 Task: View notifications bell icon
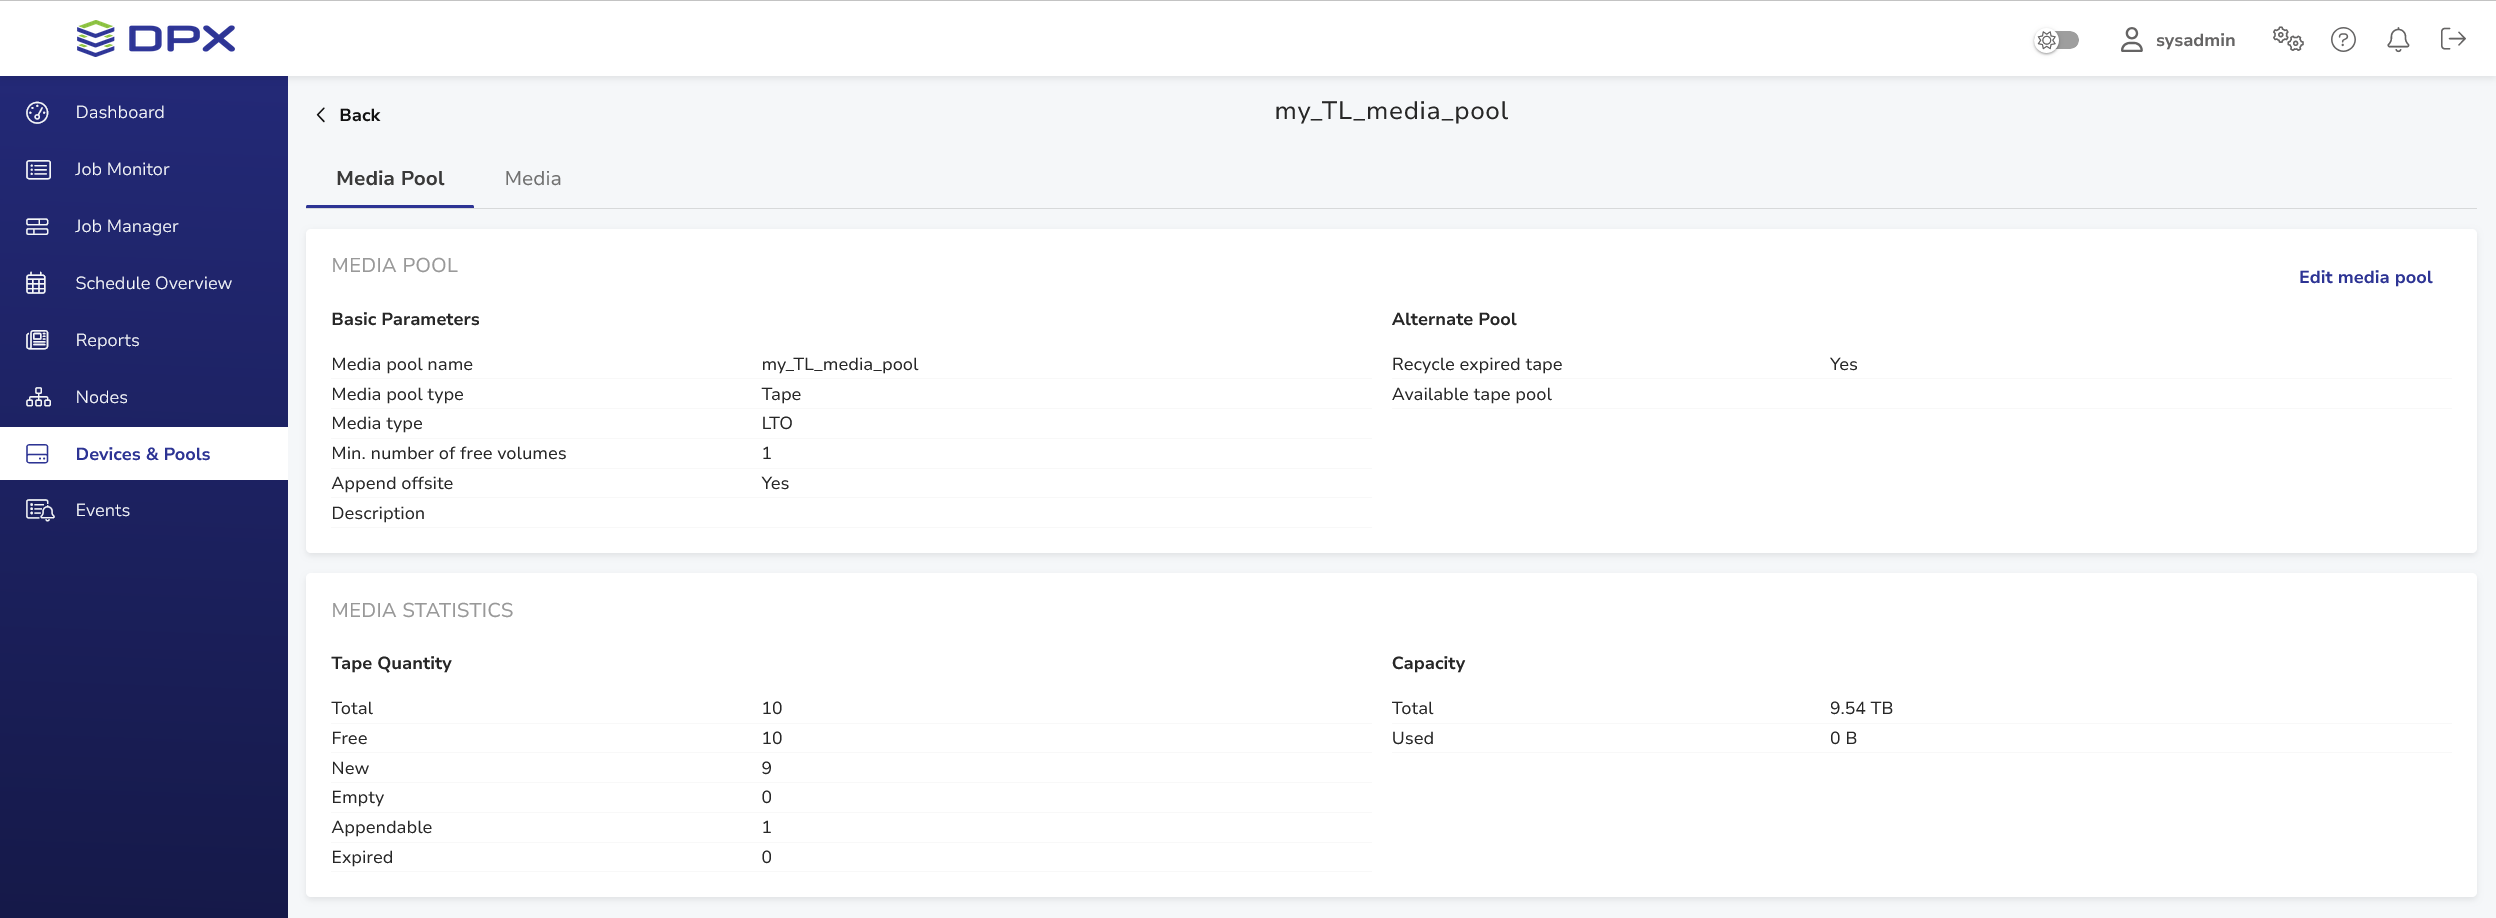[x=2398, y=40]
